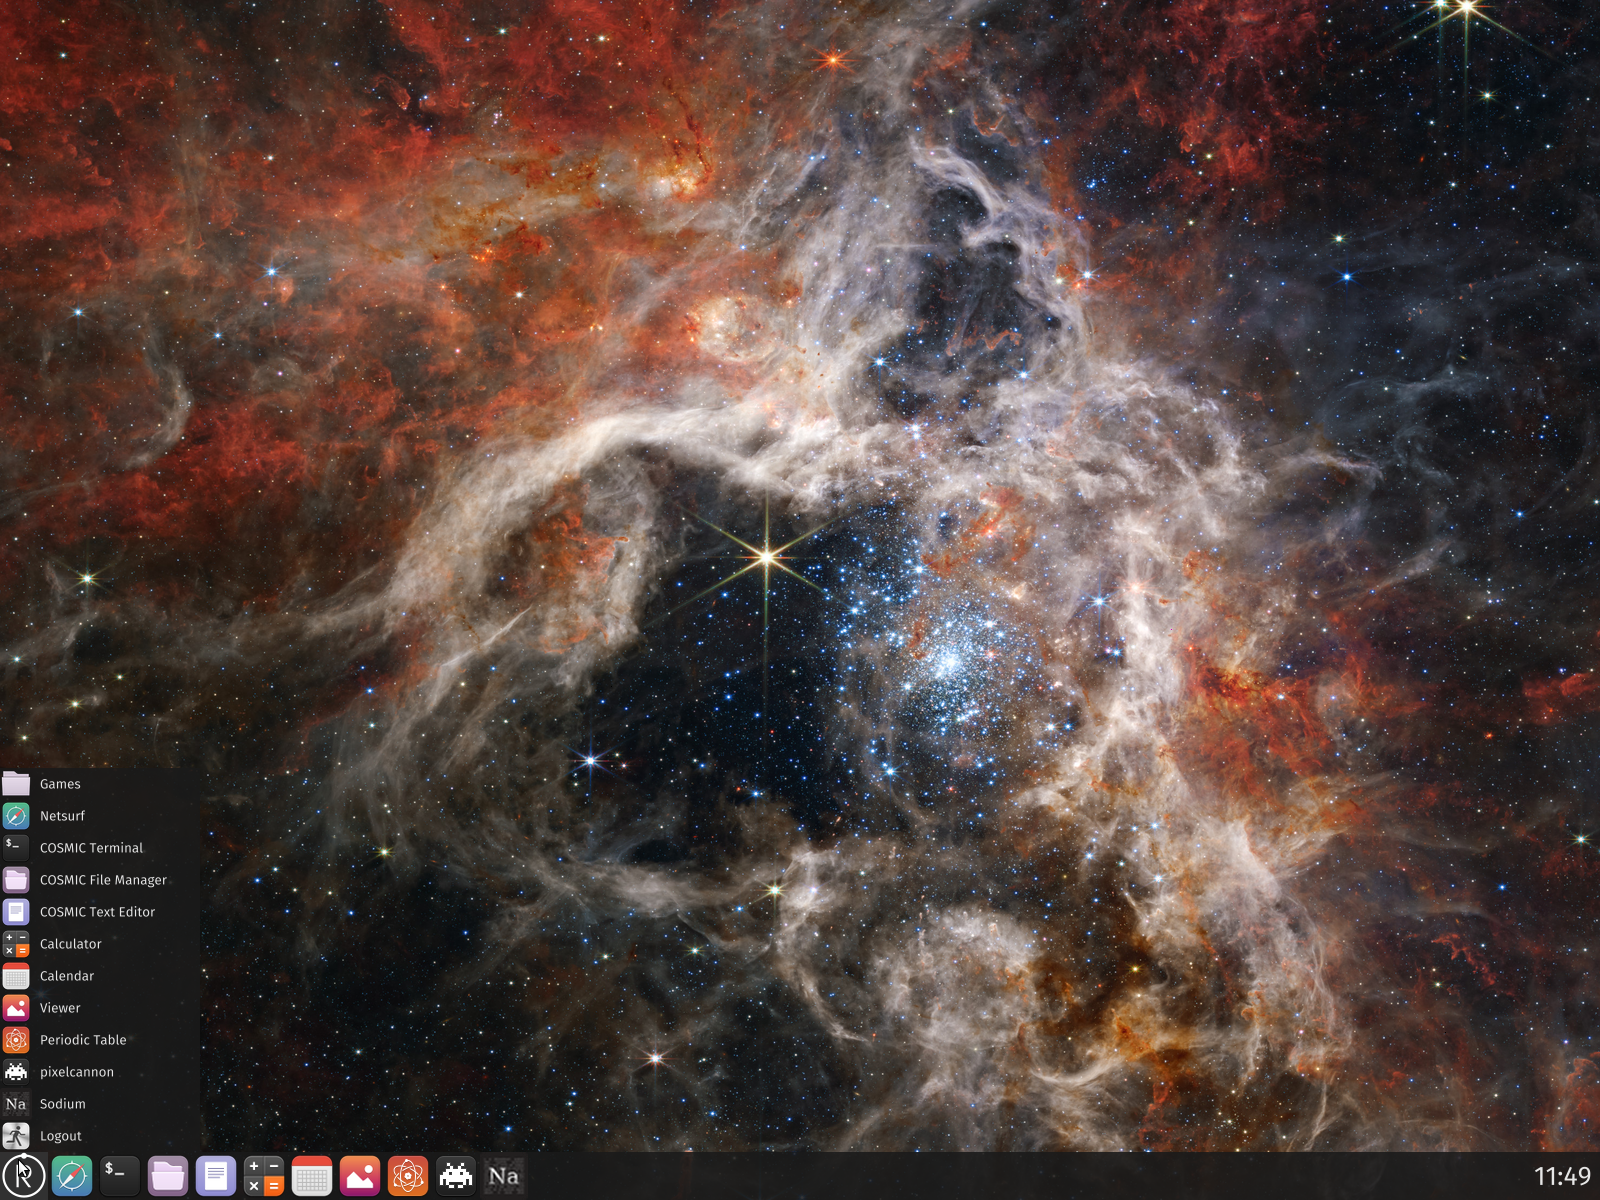Launch pixelcannon from the start menu

[100, 1072]
